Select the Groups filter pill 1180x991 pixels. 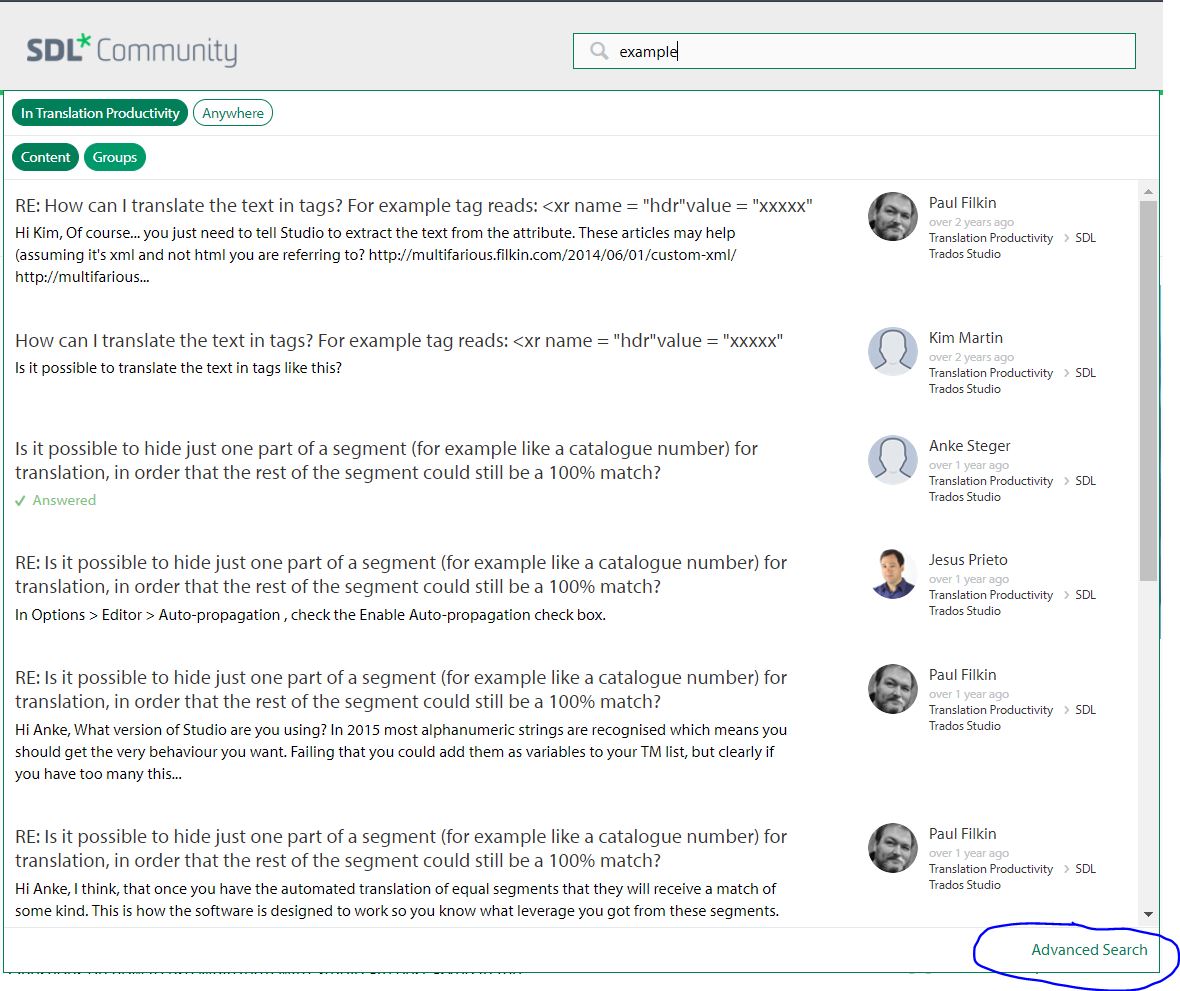pyautogui.click(x=115, y=157)
